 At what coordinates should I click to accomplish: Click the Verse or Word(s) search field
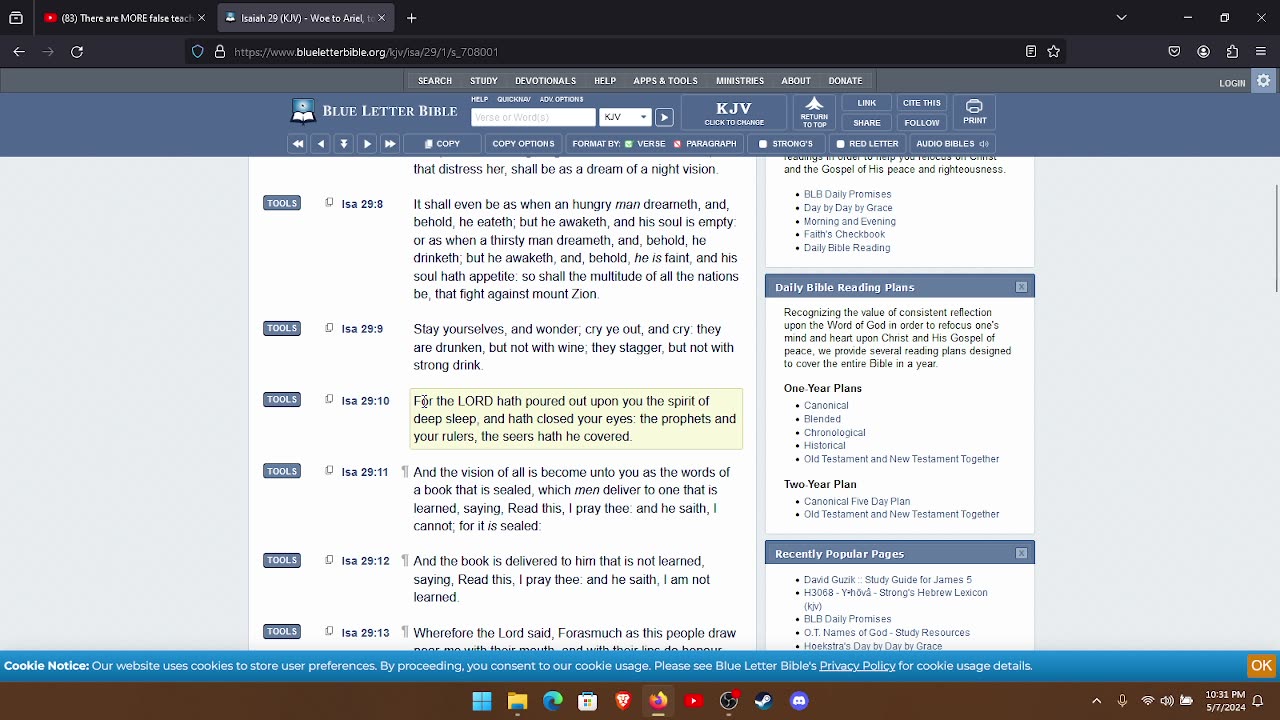click(533, 118)
